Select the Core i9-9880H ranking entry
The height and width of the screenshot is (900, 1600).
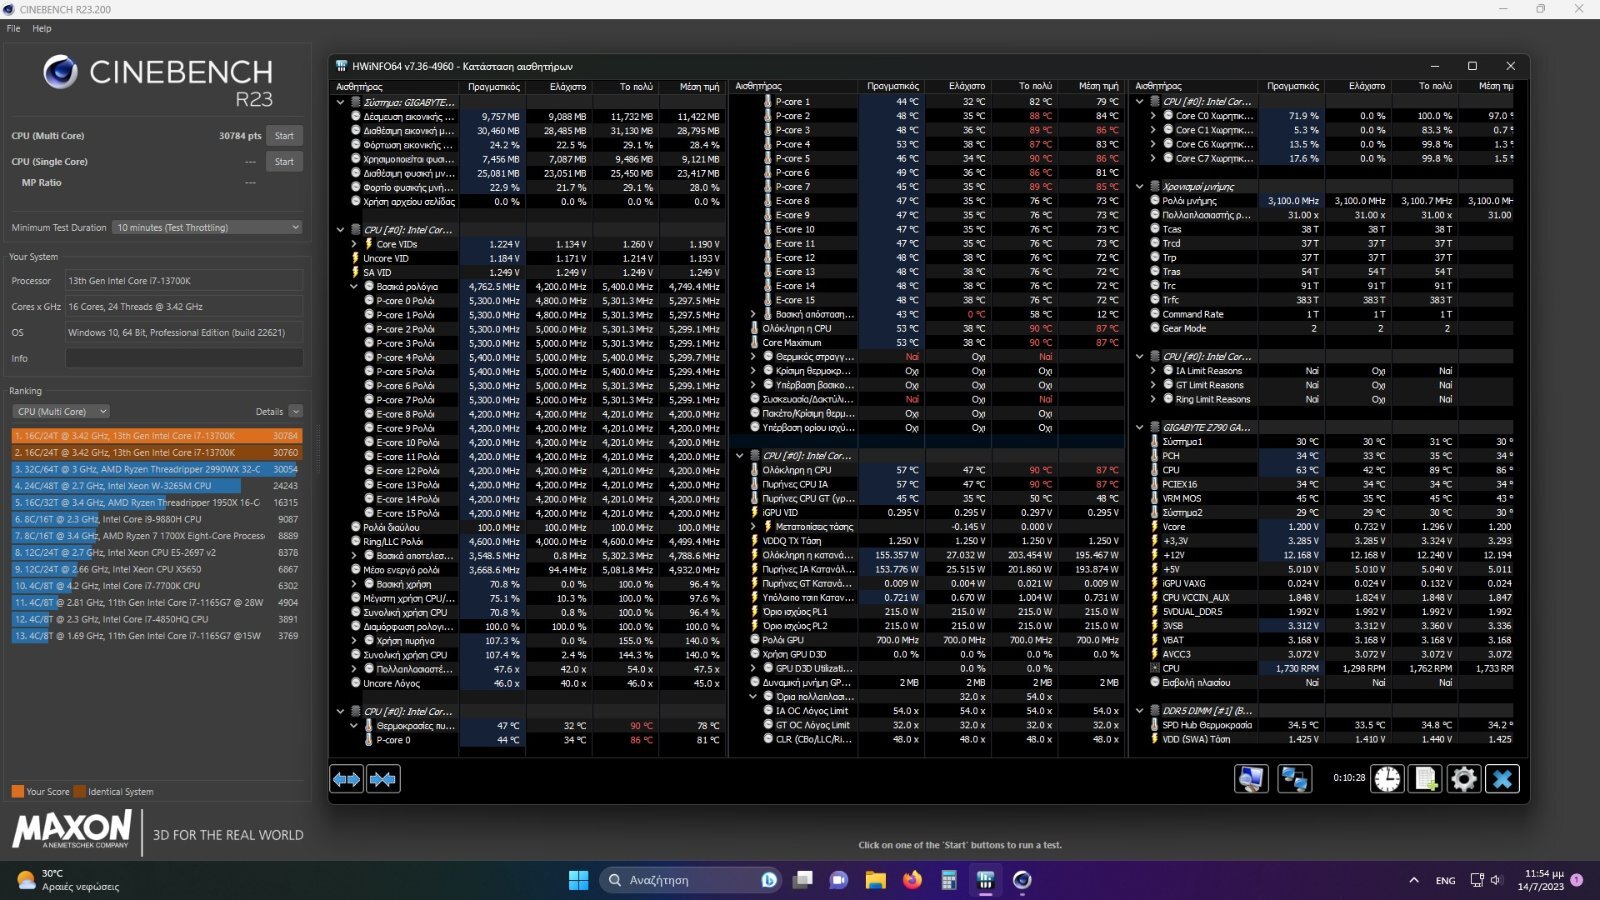pyautogui.click(x=156, y=519)
